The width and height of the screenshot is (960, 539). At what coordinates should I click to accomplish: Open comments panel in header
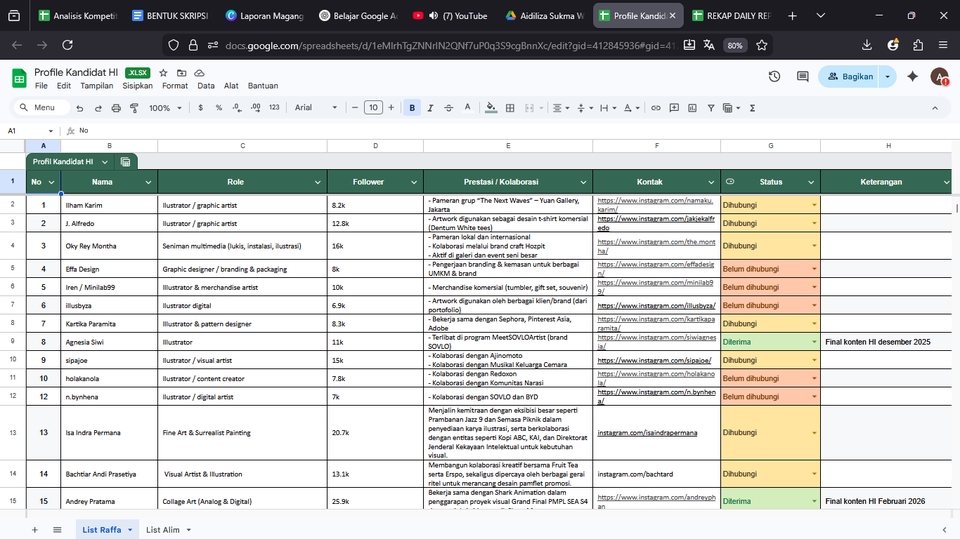pos(803,77)
